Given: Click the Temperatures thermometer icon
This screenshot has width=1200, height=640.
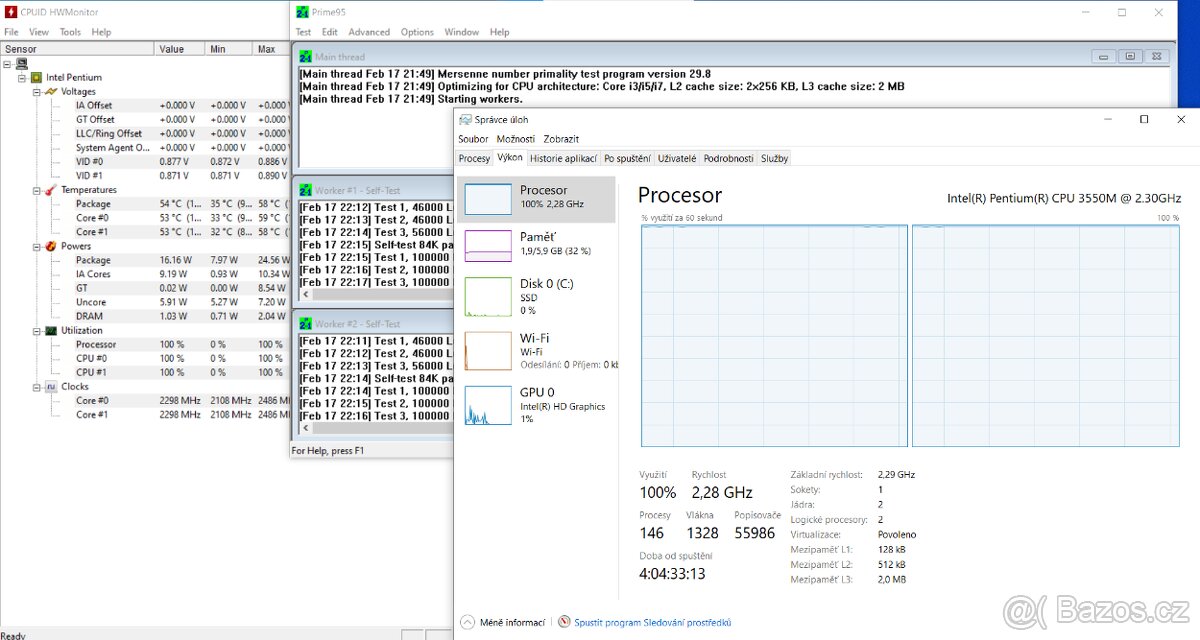Looking at the screenshot, I should click(50, 190).
